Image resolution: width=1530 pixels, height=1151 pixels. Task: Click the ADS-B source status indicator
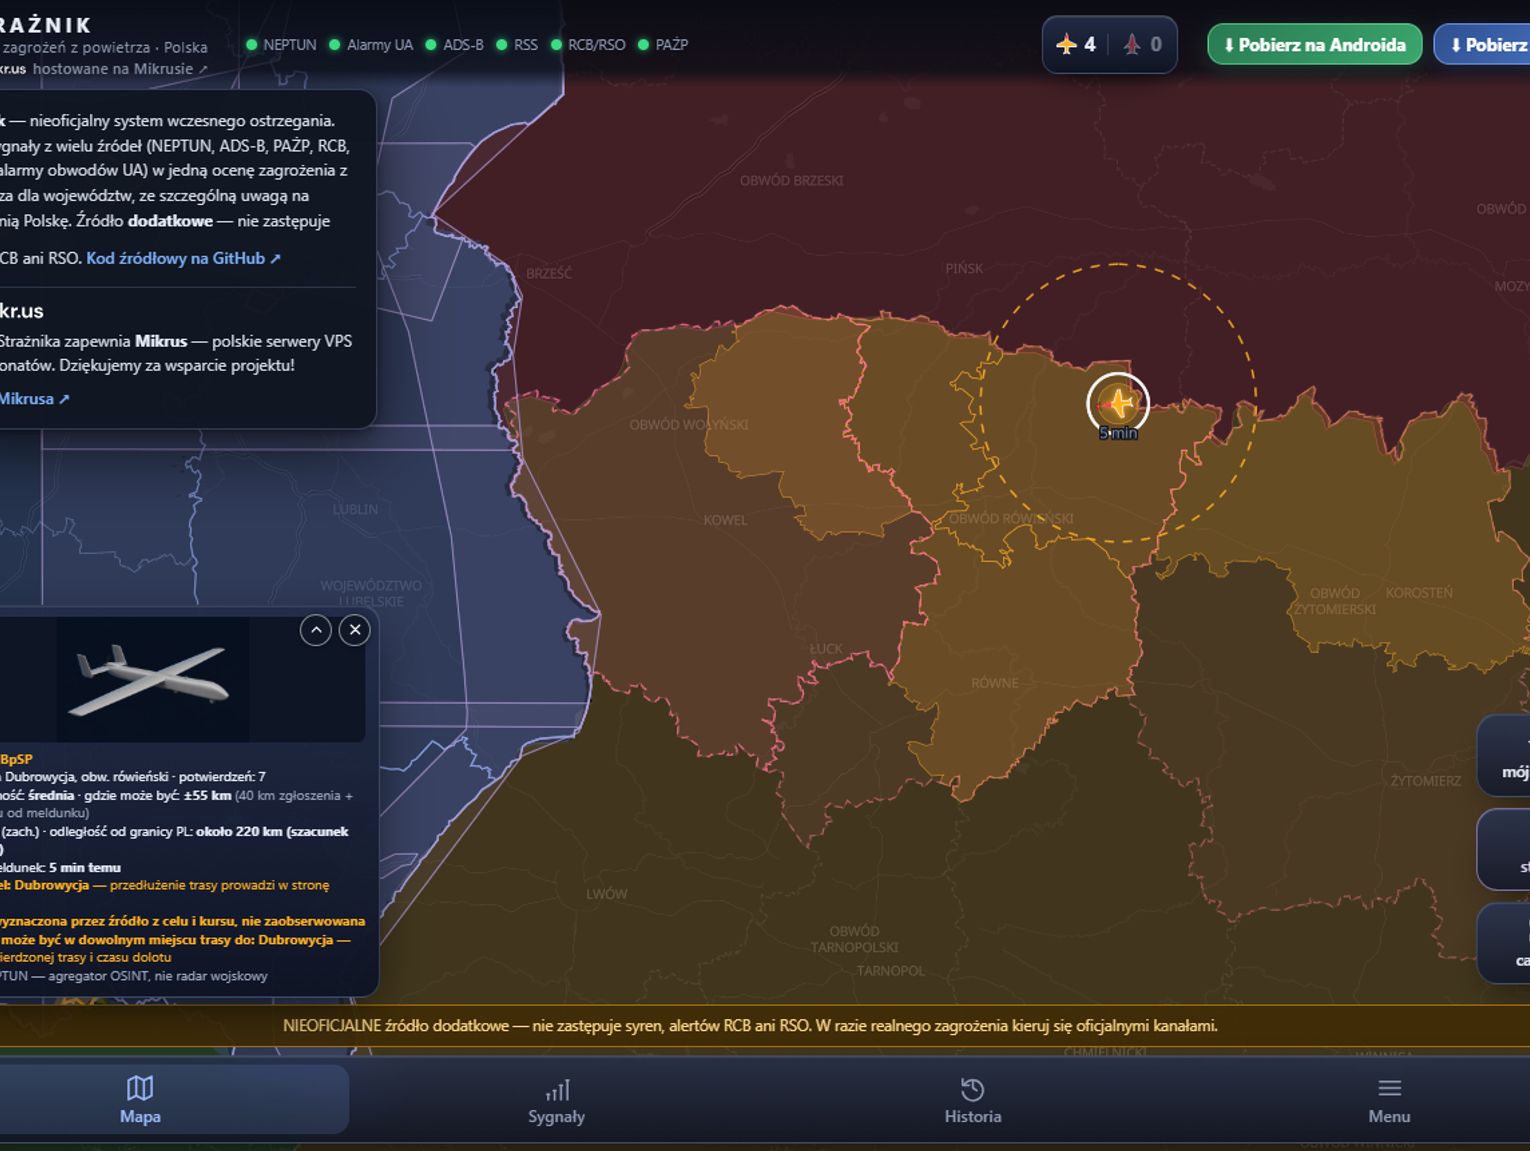pos(454,45)
